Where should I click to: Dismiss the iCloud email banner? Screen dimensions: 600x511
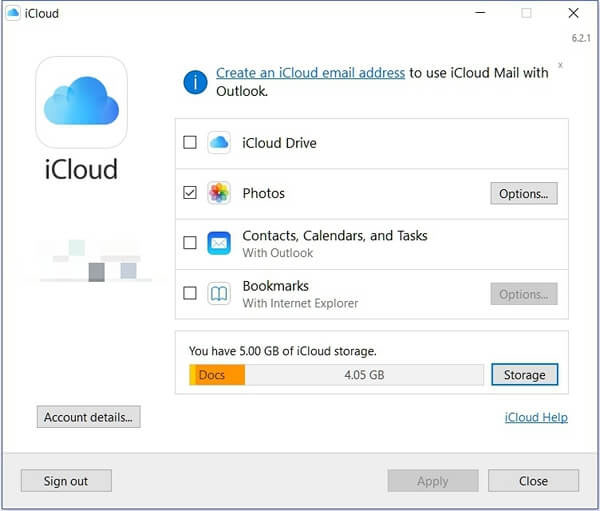pos(560,65)
